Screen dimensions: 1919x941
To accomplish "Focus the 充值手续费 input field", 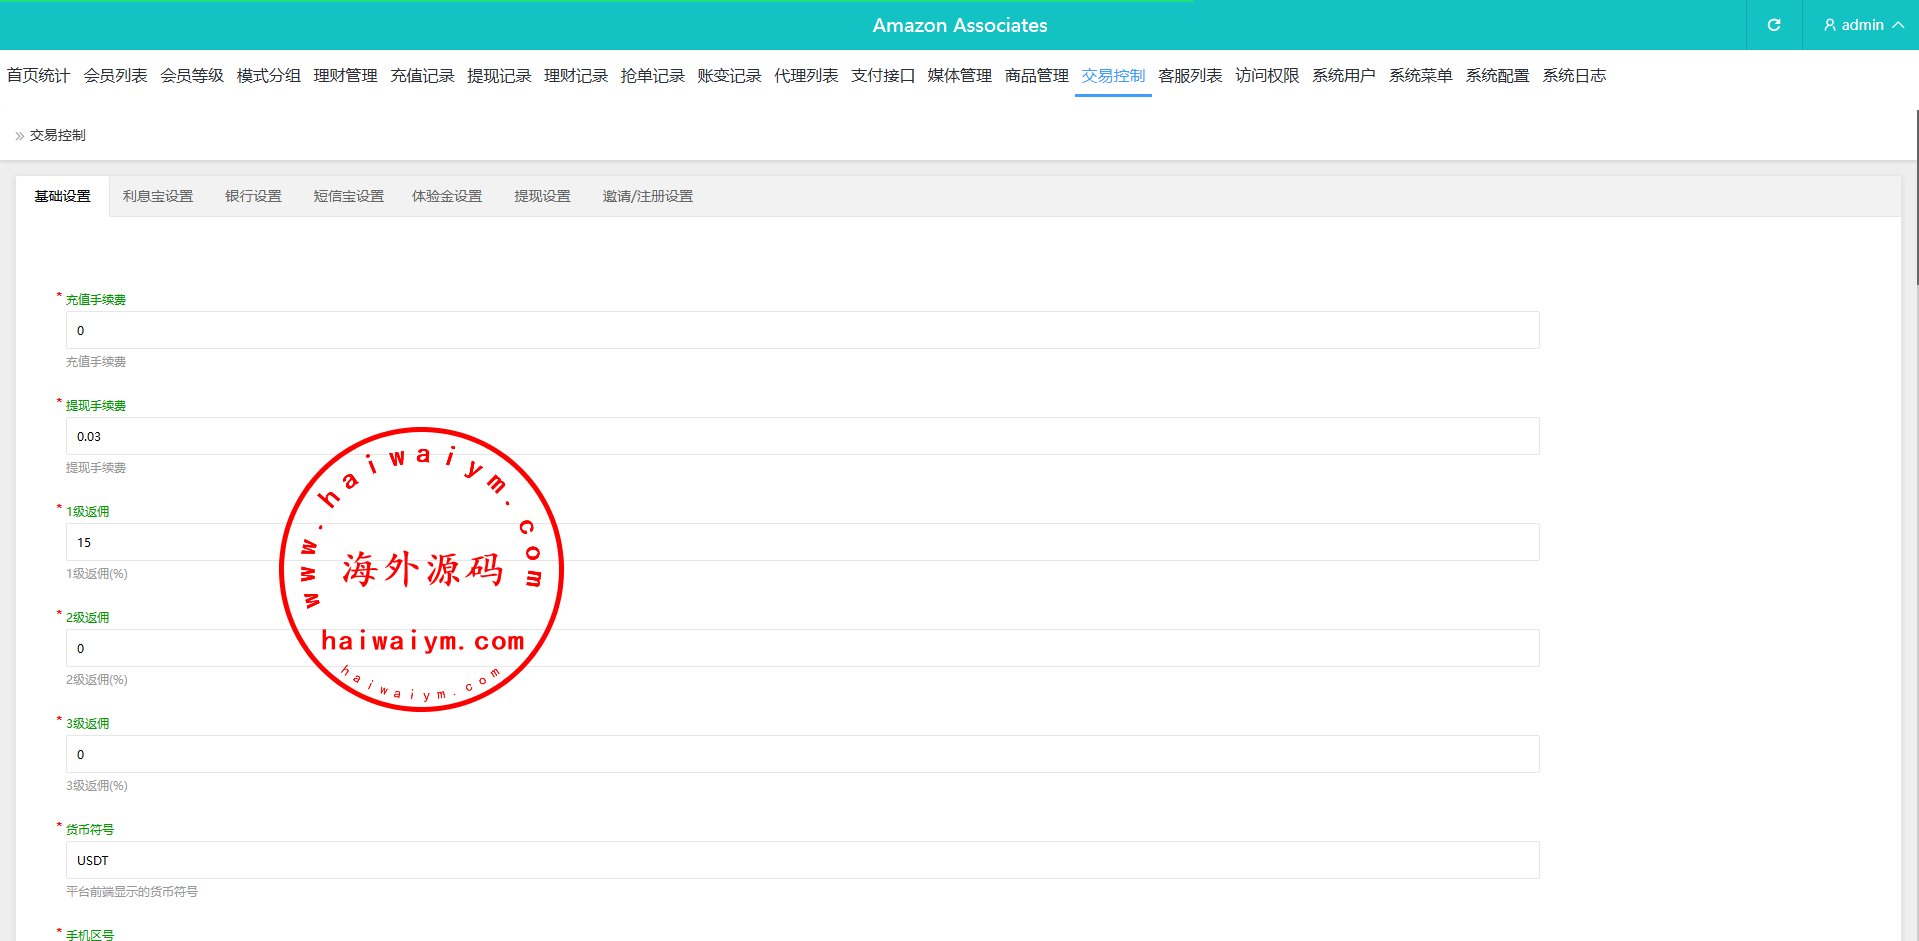I will pos(802,330).
